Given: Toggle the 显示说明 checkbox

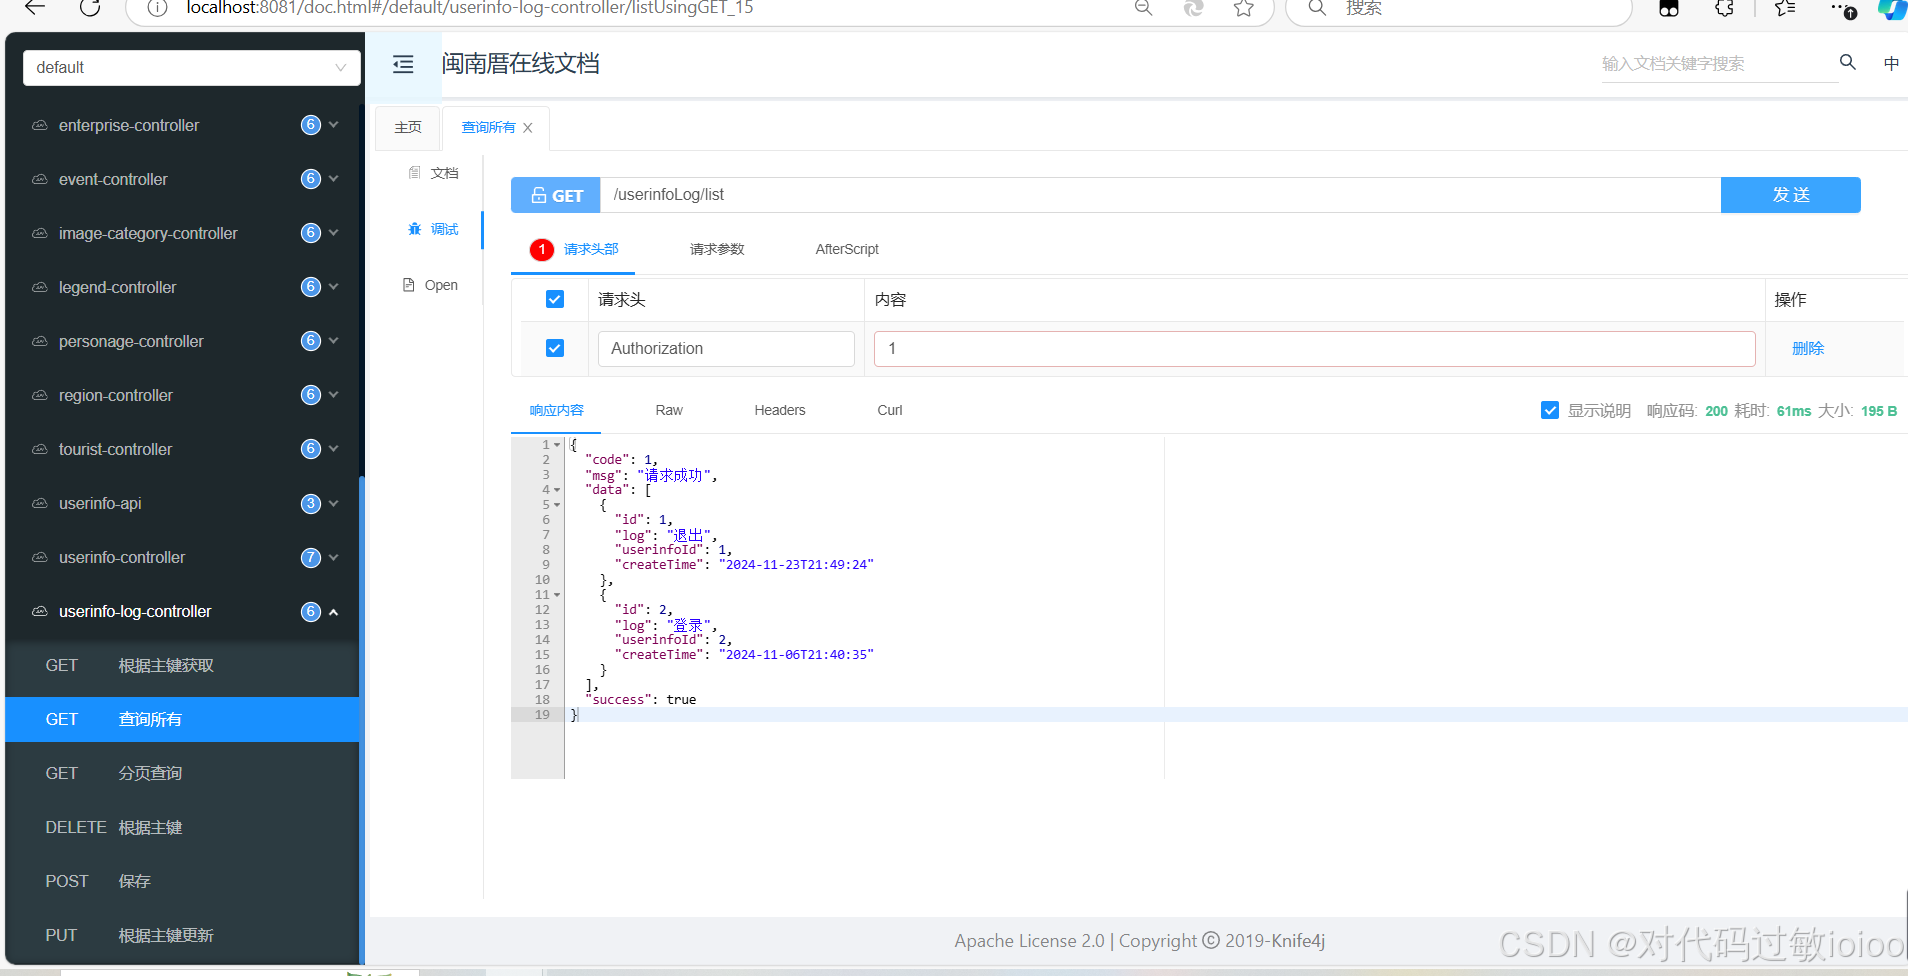Looking at the screenshot, I should (1551, 410).
